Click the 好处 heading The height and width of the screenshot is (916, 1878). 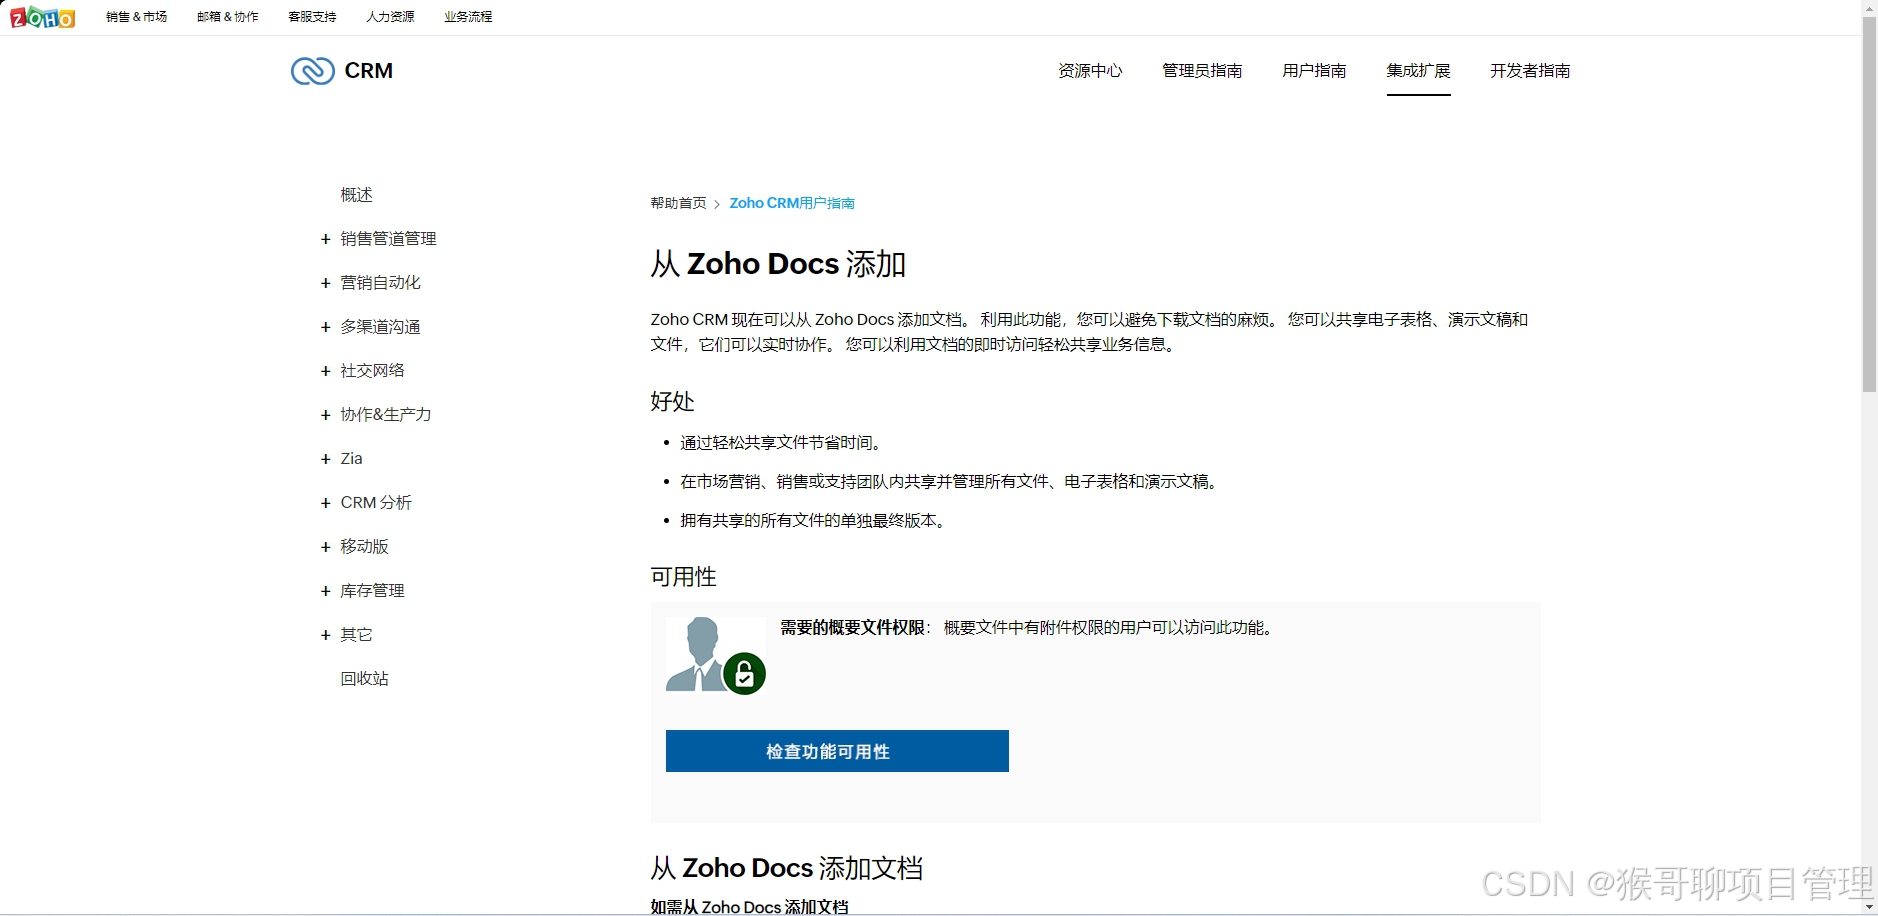(672, 402)
